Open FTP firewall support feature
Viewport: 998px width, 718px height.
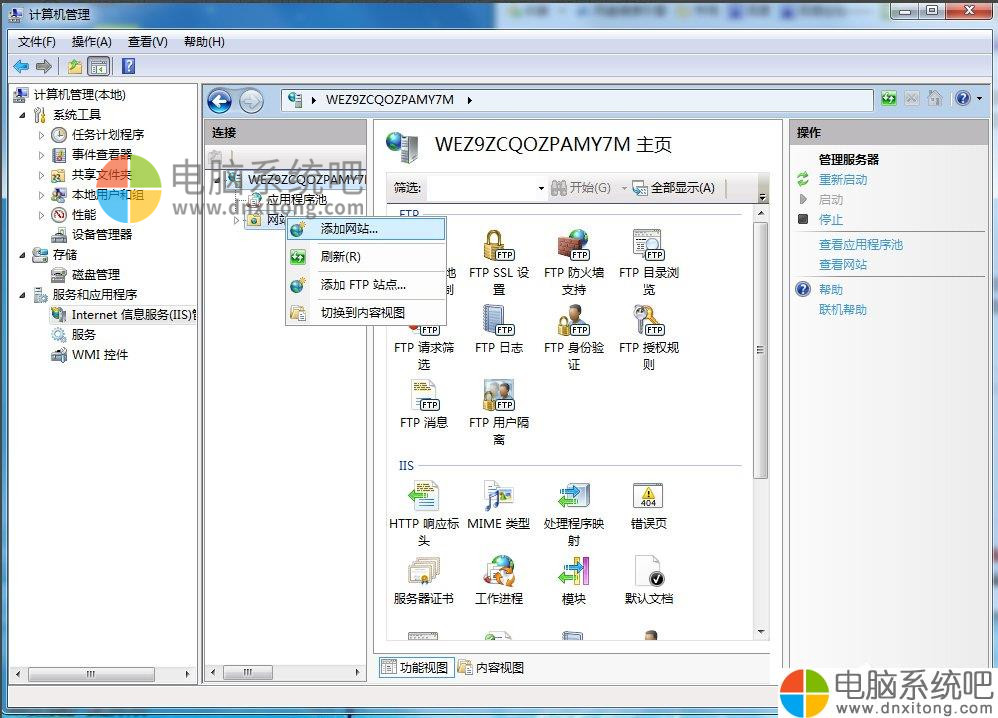pos(573,246)
